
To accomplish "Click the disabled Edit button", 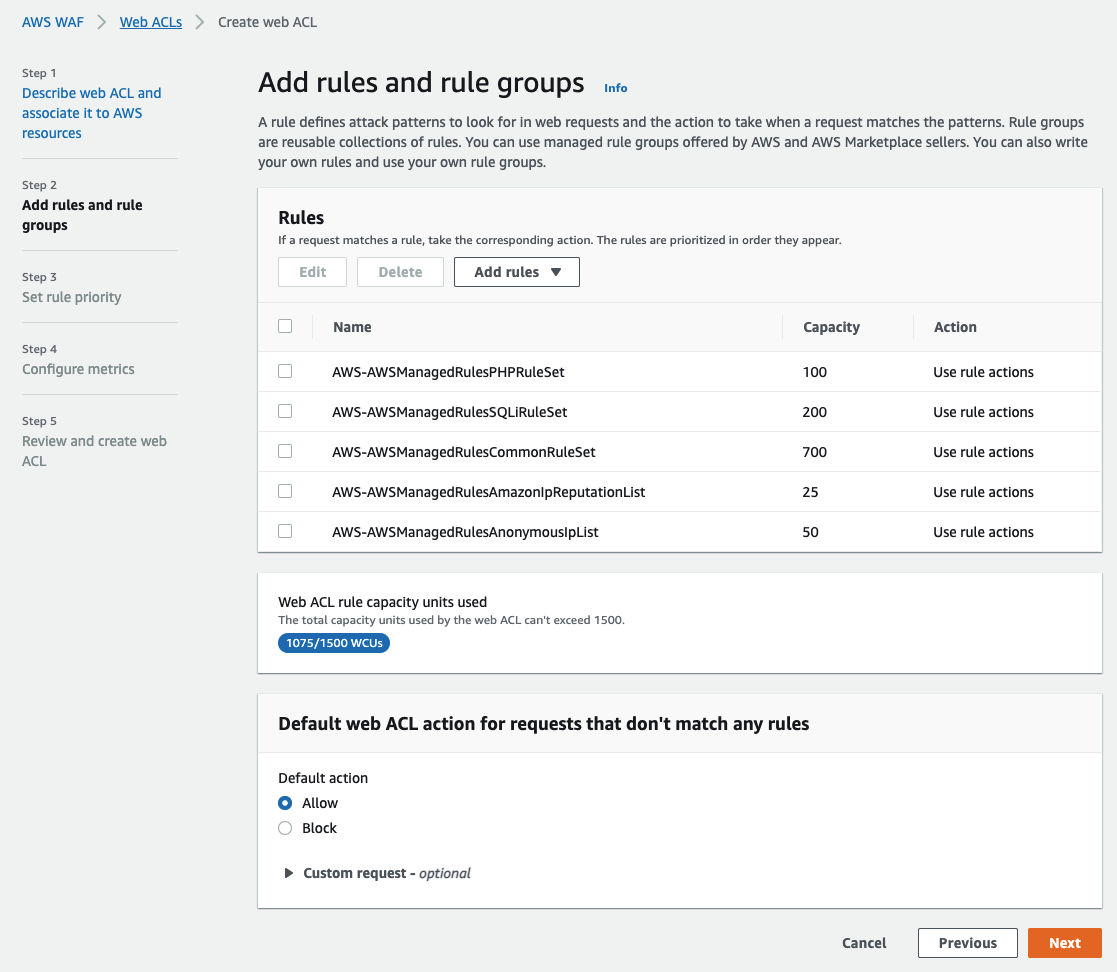I will click(x=312, y=272).
